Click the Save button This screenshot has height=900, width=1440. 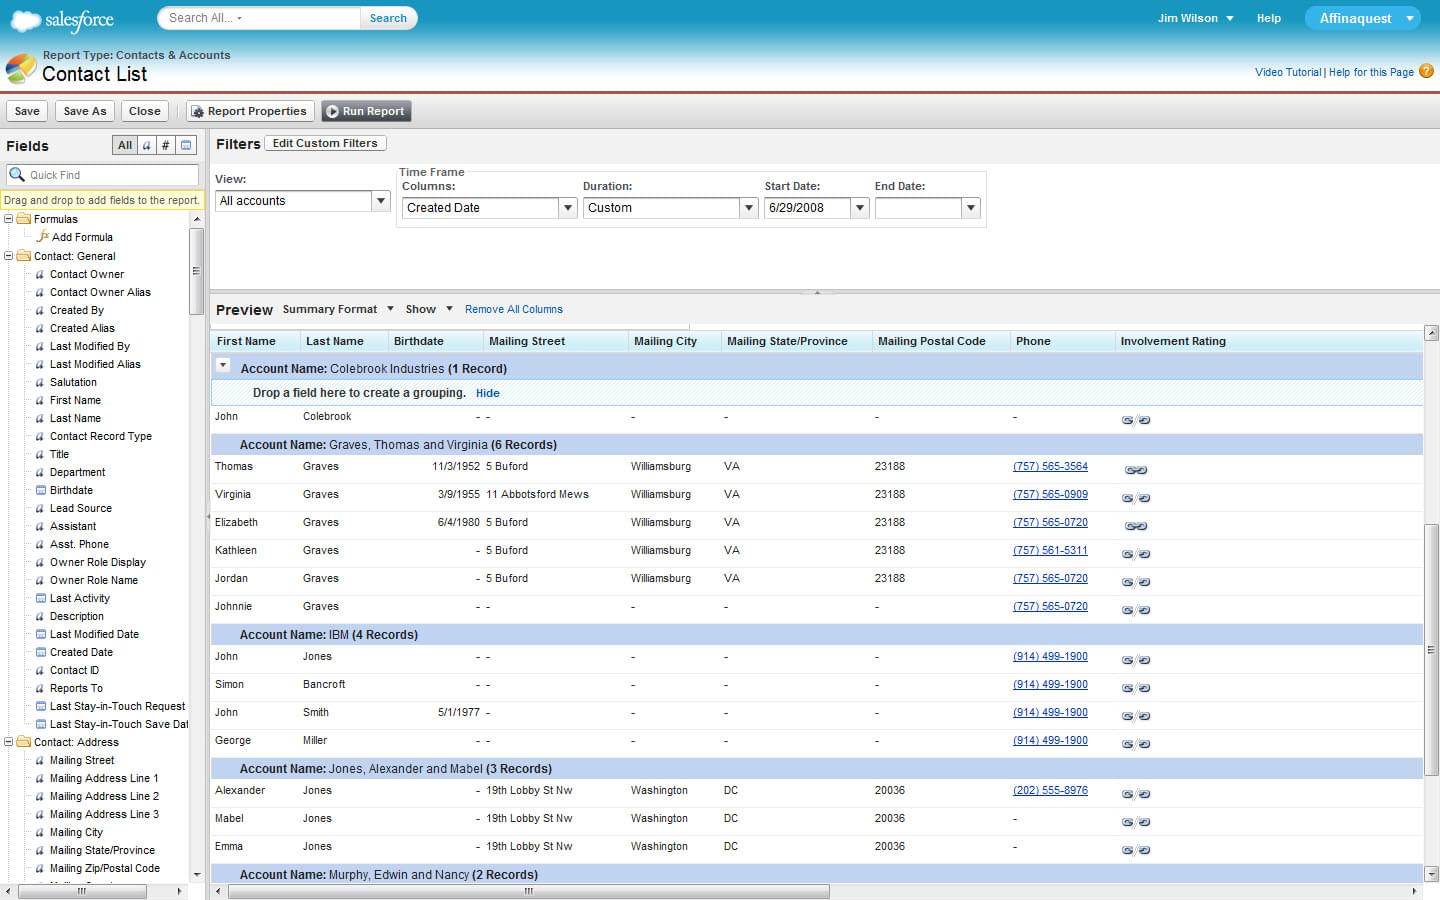(27, 111)
